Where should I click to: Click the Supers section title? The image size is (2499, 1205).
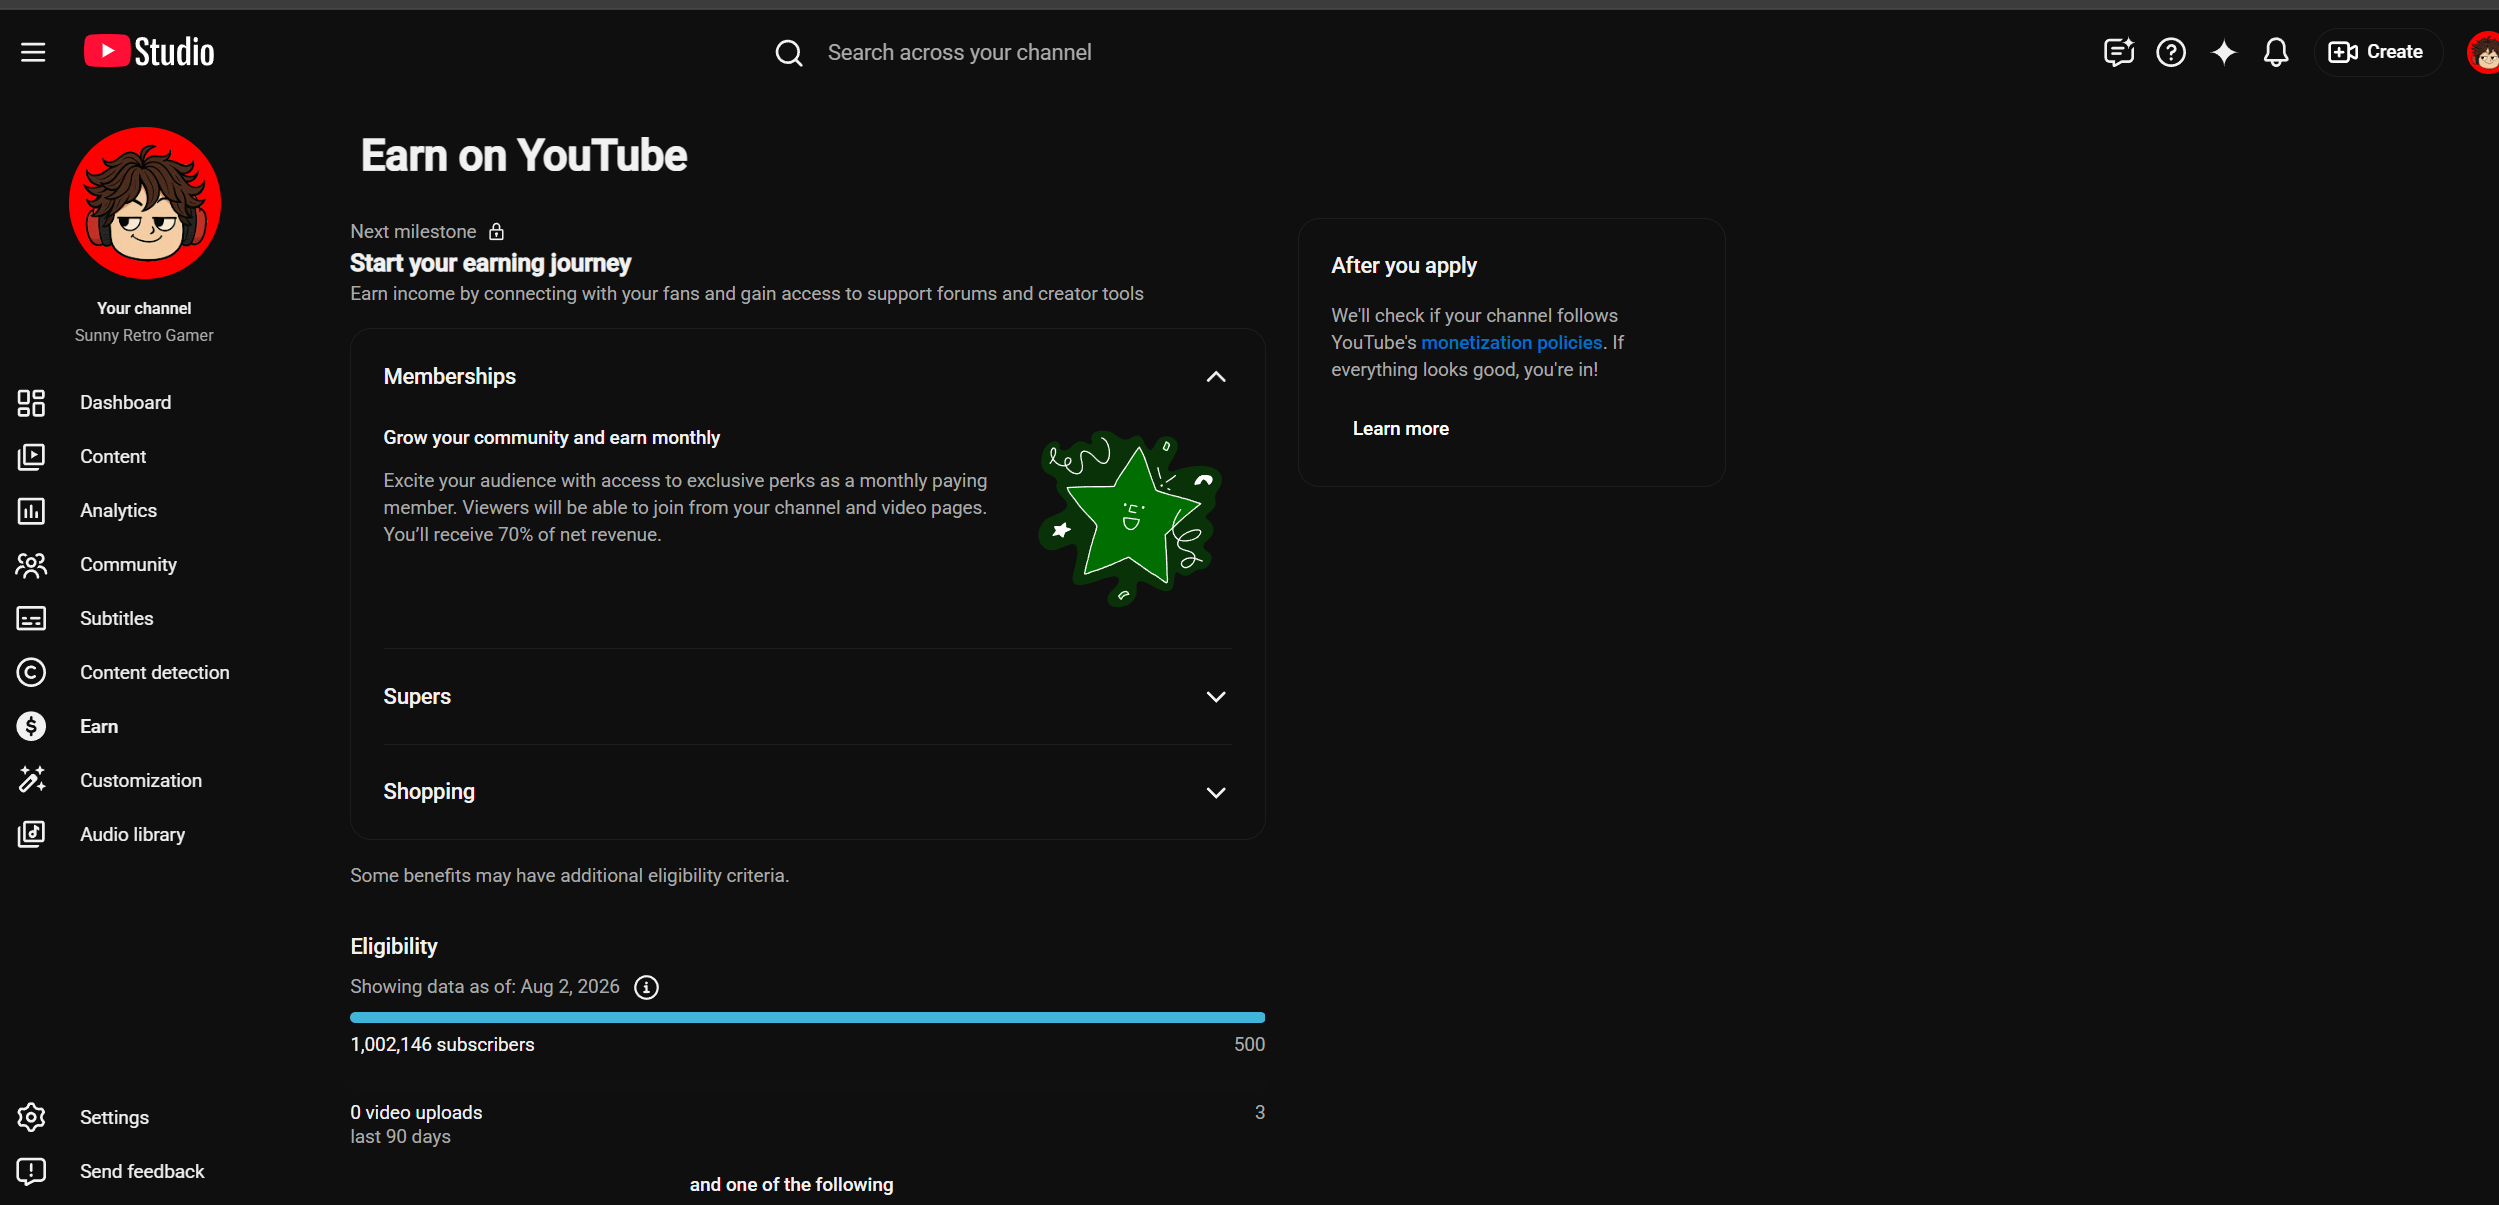tap(417, 697)
